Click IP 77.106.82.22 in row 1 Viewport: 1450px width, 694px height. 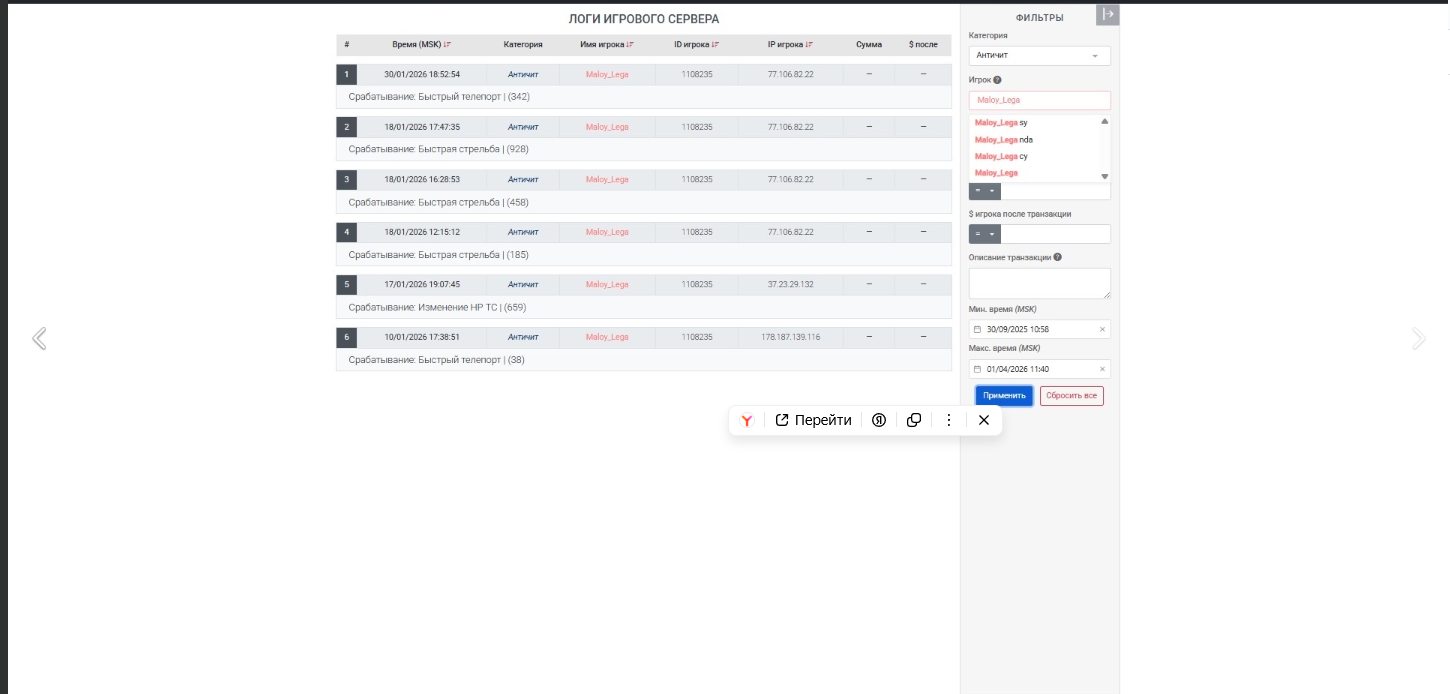click(791, 75)
